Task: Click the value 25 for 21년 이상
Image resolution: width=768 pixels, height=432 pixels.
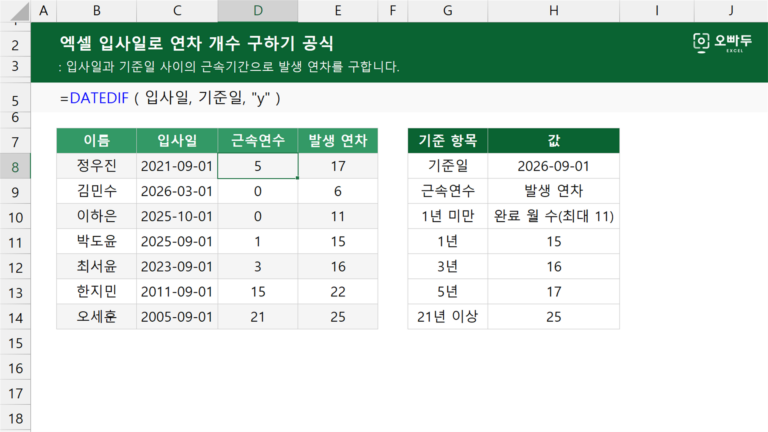Action: [553, 317]
